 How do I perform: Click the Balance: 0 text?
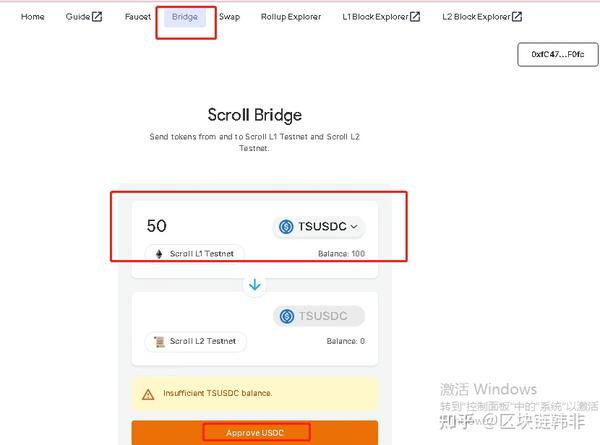(346, 341)
